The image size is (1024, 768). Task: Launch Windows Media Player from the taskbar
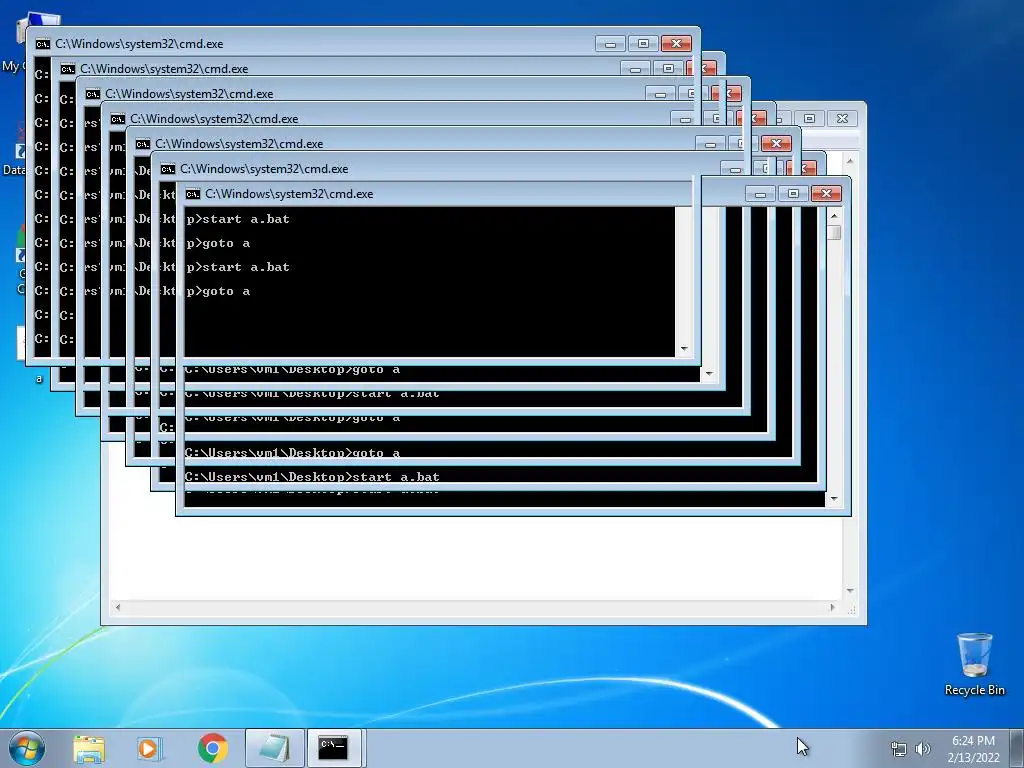pos(150,748)
